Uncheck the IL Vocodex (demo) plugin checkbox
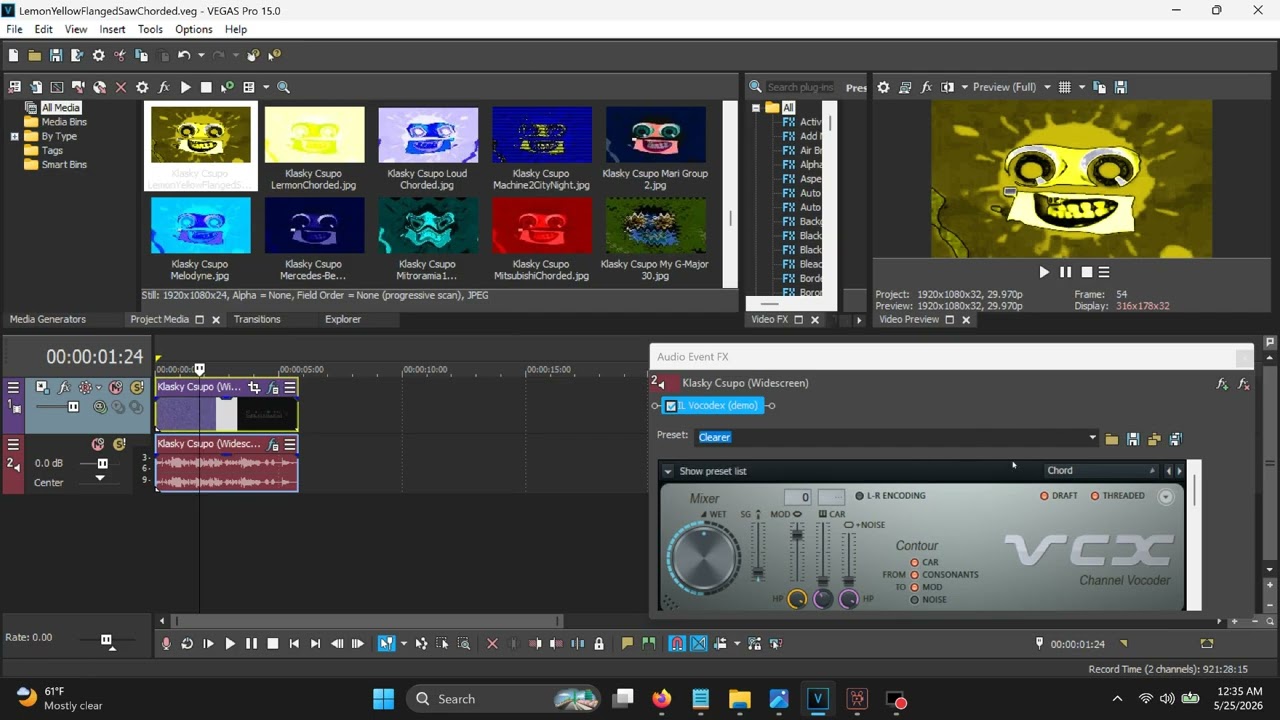Image resolution: width=1280 pixels, height=720 pixels. click(x=671, y=406)
